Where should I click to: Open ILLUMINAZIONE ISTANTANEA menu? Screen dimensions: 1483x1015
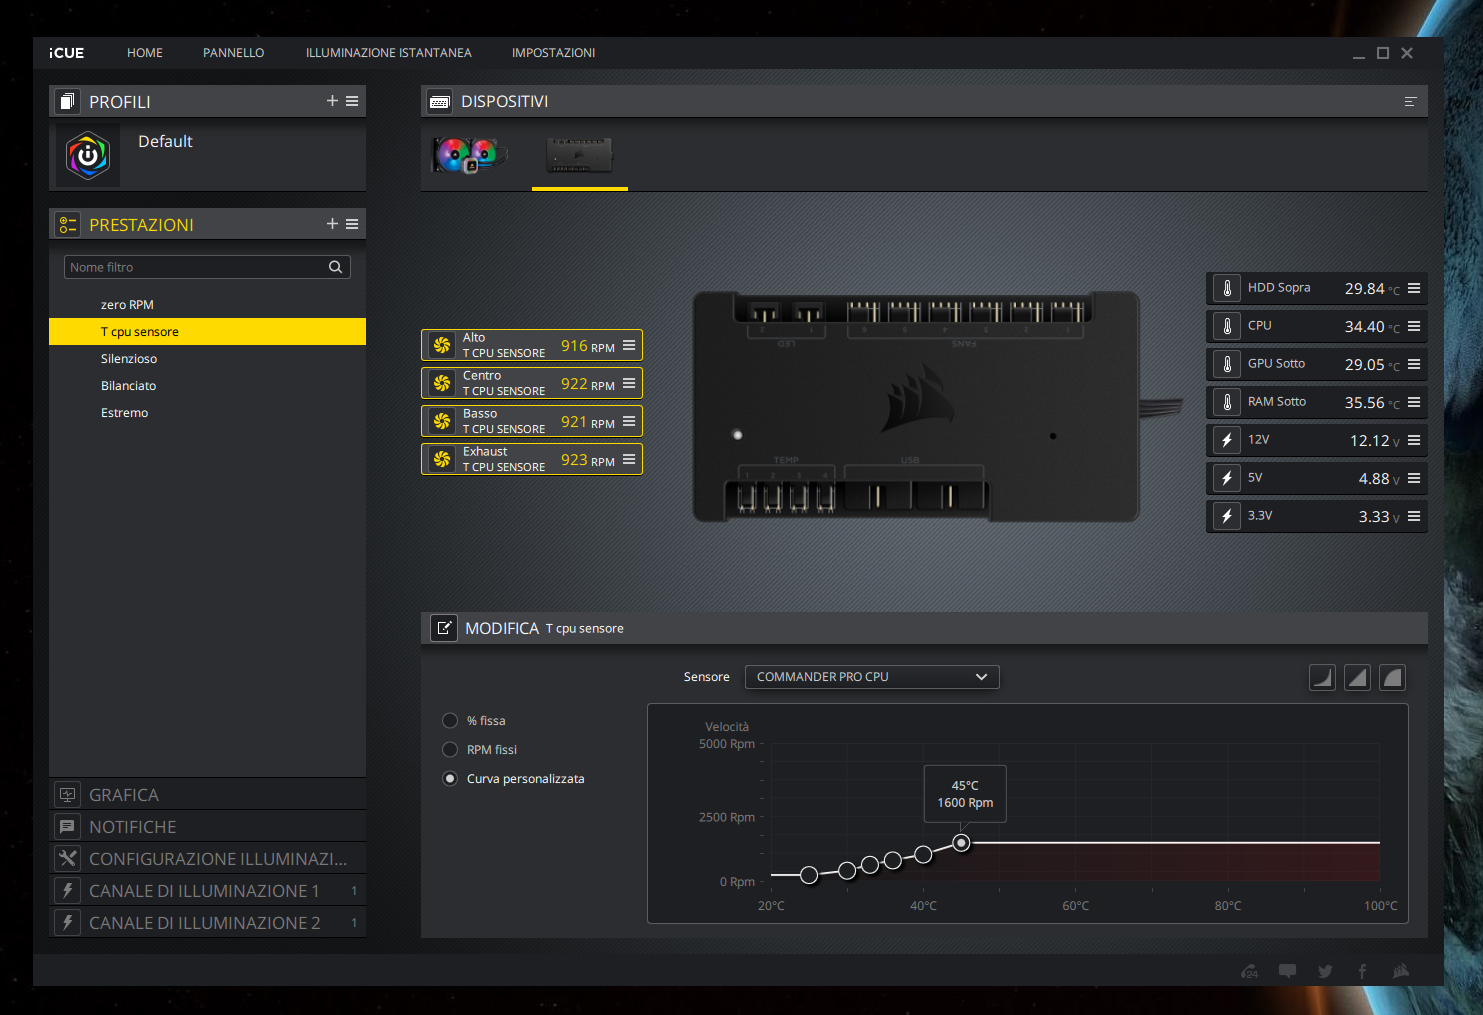click(x=389, y=53)
